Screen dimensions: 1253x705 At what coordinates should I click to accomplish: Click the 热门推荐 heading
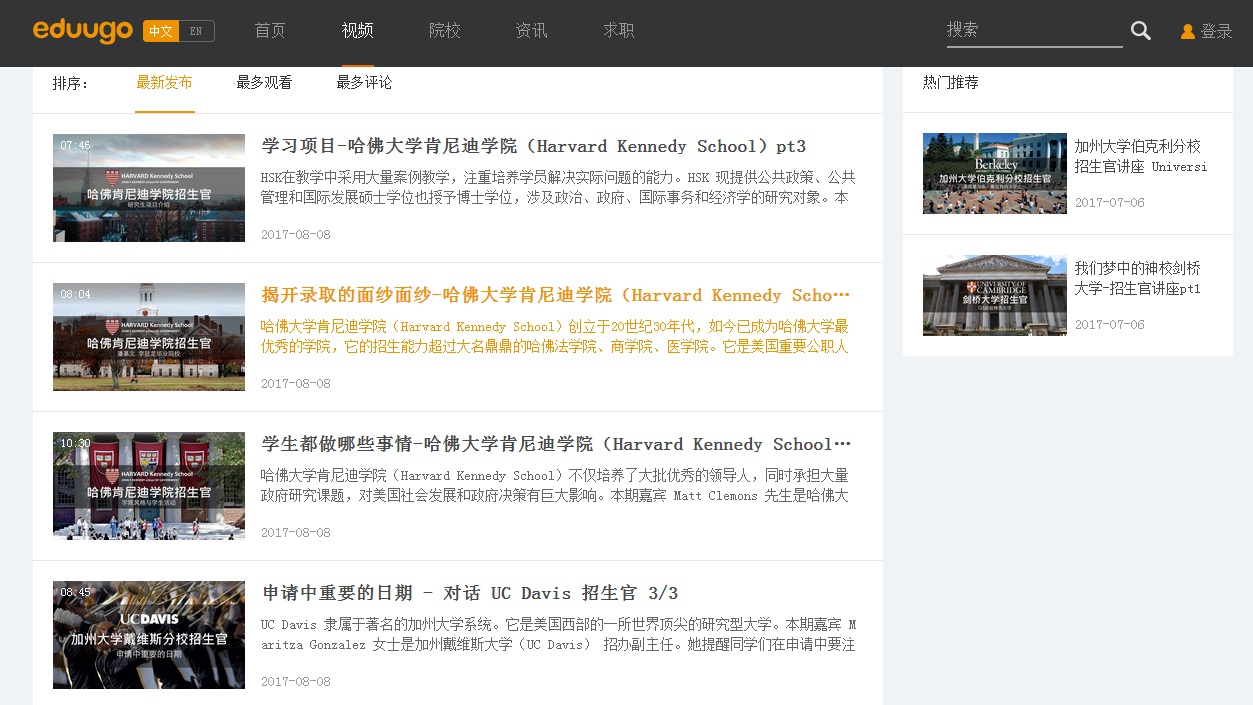coord(951,83)
